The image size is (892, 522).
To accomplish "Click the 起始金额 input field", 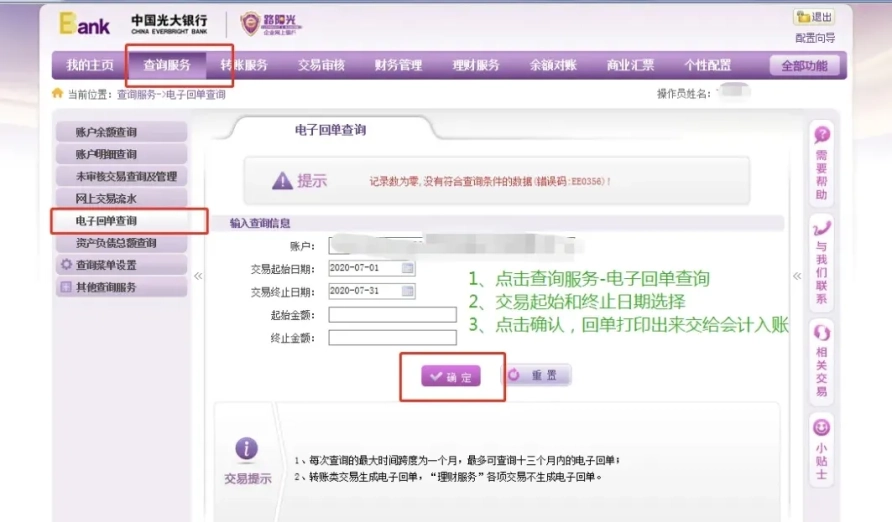I will point(393,314).
